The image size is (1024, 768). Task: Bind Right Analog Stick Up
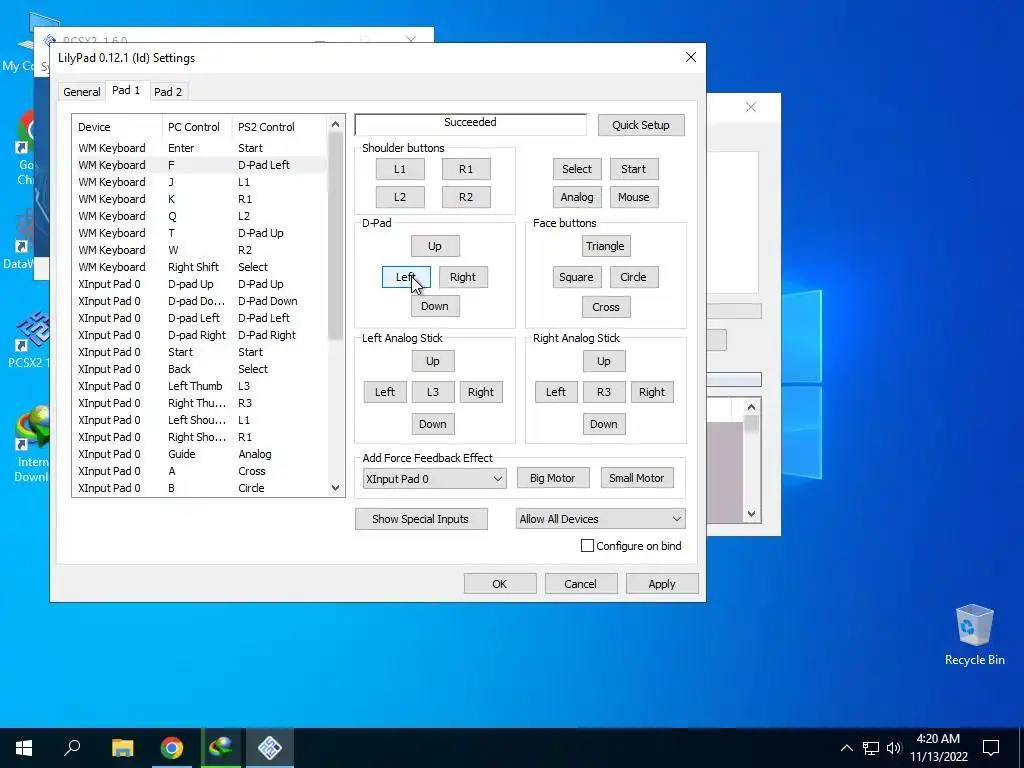click(x=604, y=361)
